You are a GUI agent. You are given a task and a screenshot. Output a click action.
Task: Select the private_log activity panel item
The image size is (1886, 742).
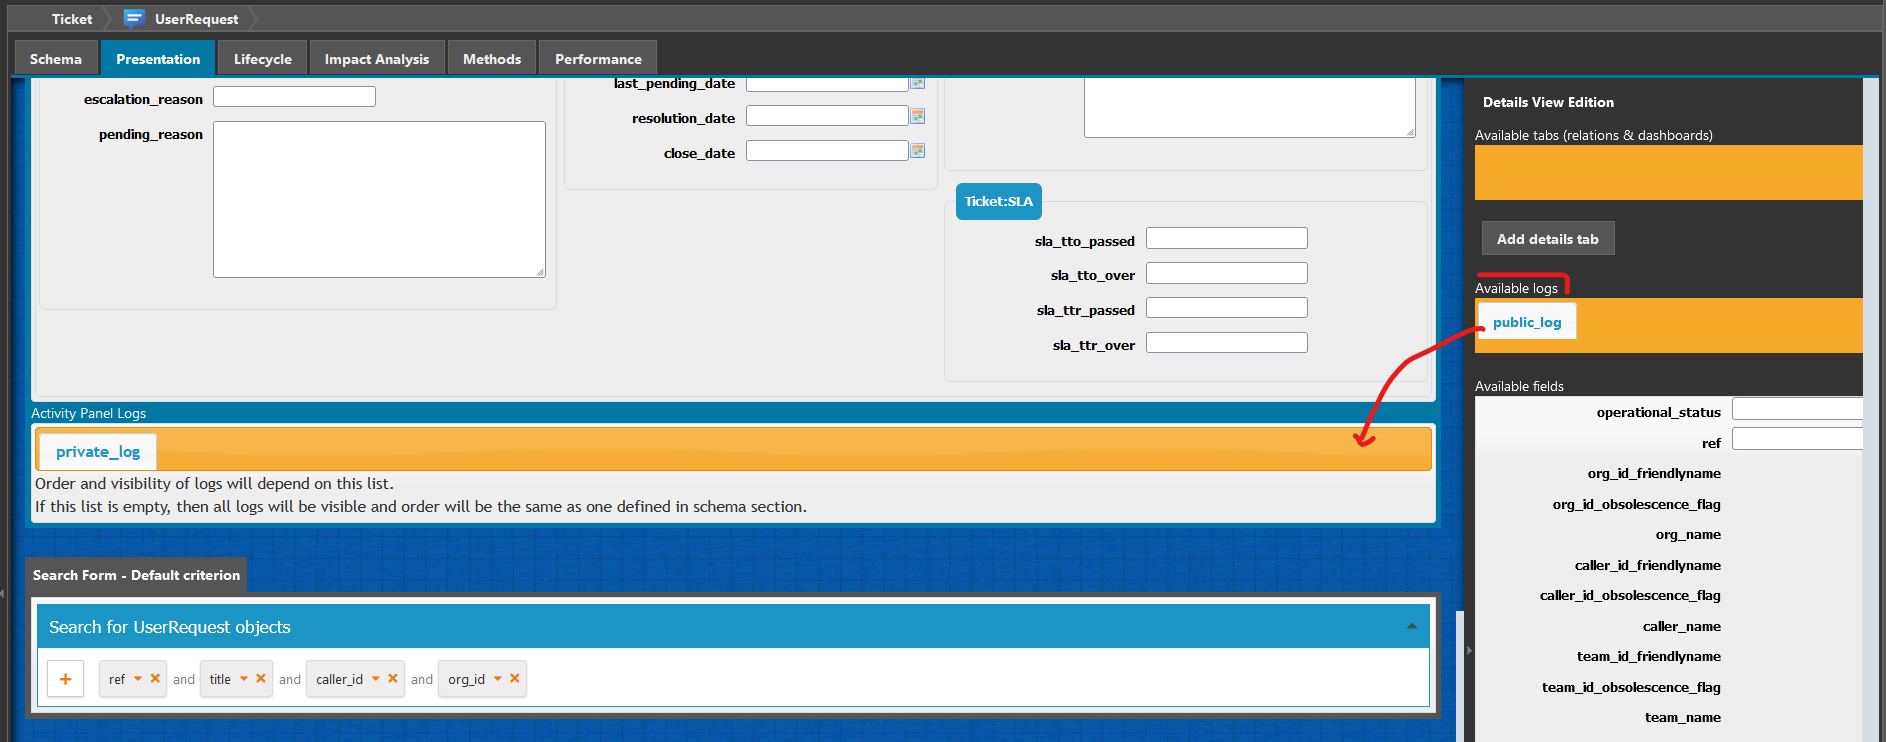click(98, 452)
